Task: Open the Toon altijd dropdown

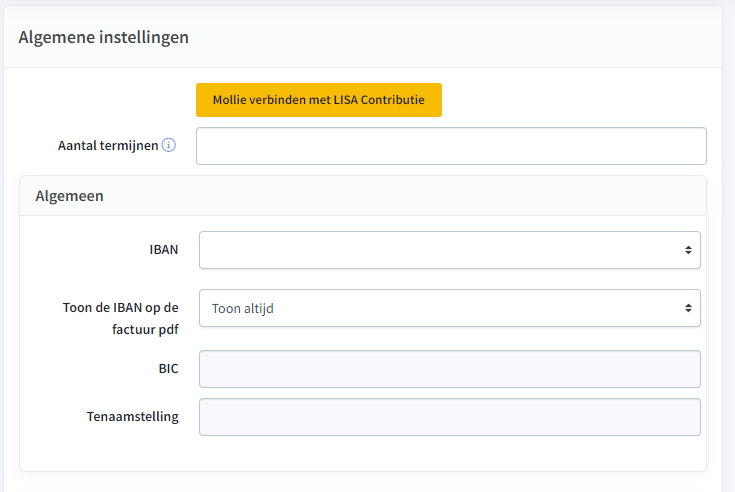Action: (x=450, y=308)
